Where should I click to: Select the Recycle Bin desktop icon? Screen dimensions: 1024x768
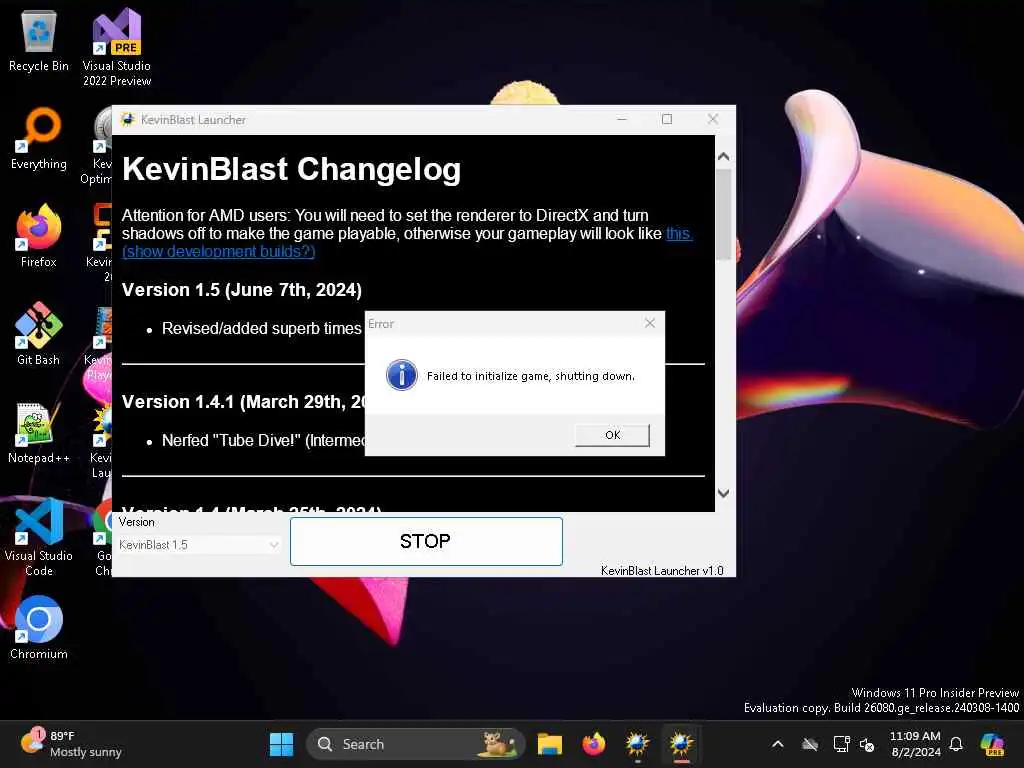pyautogui.click(x=39, y=41)
